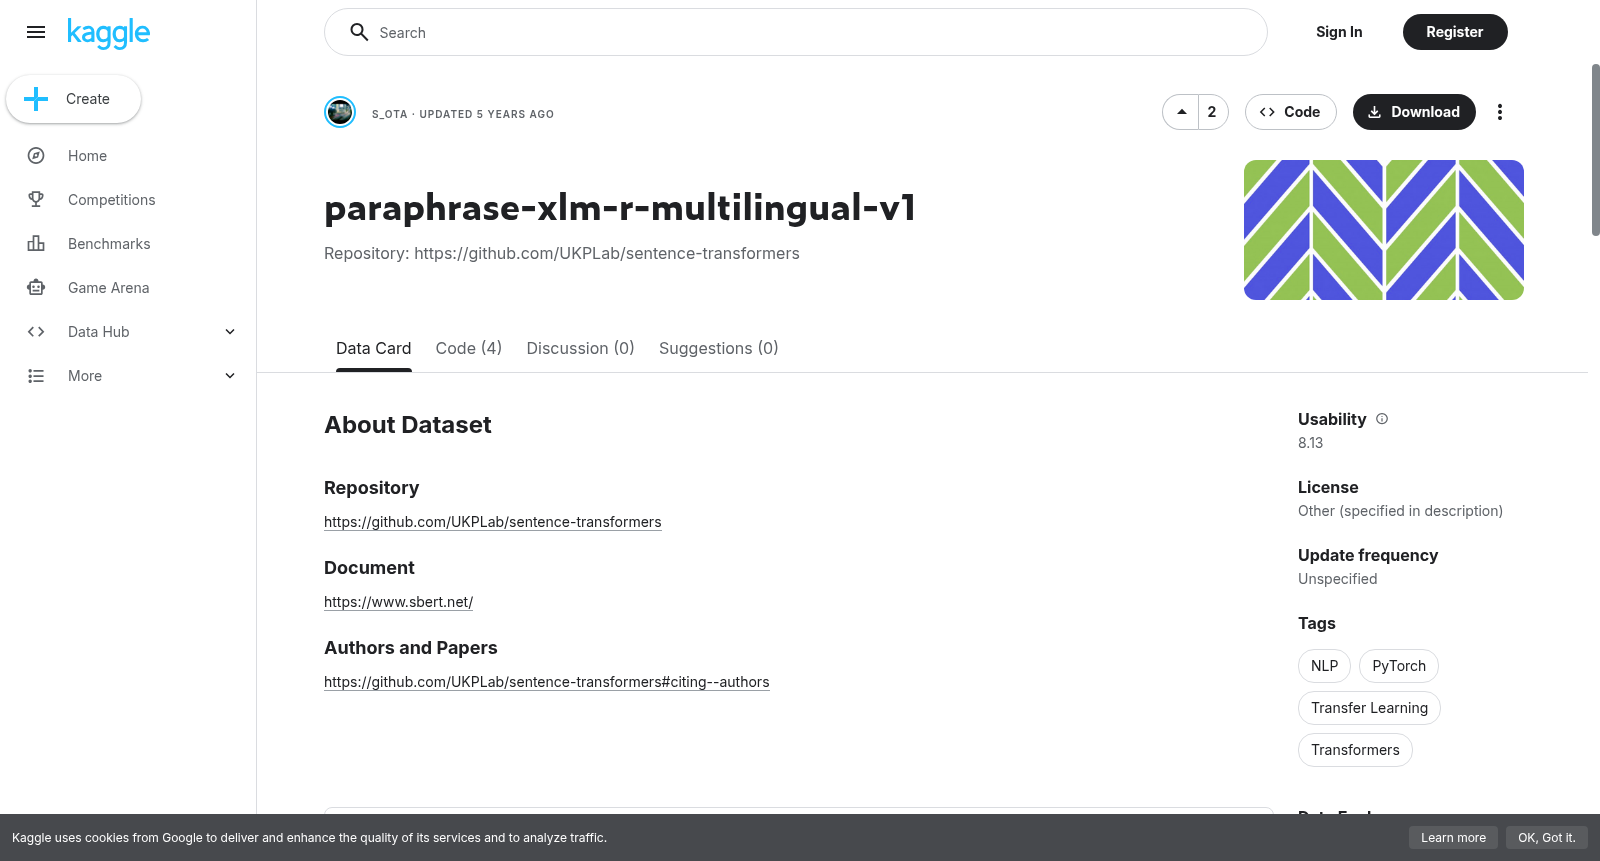Click the 8.13 usability score text

1311,443
